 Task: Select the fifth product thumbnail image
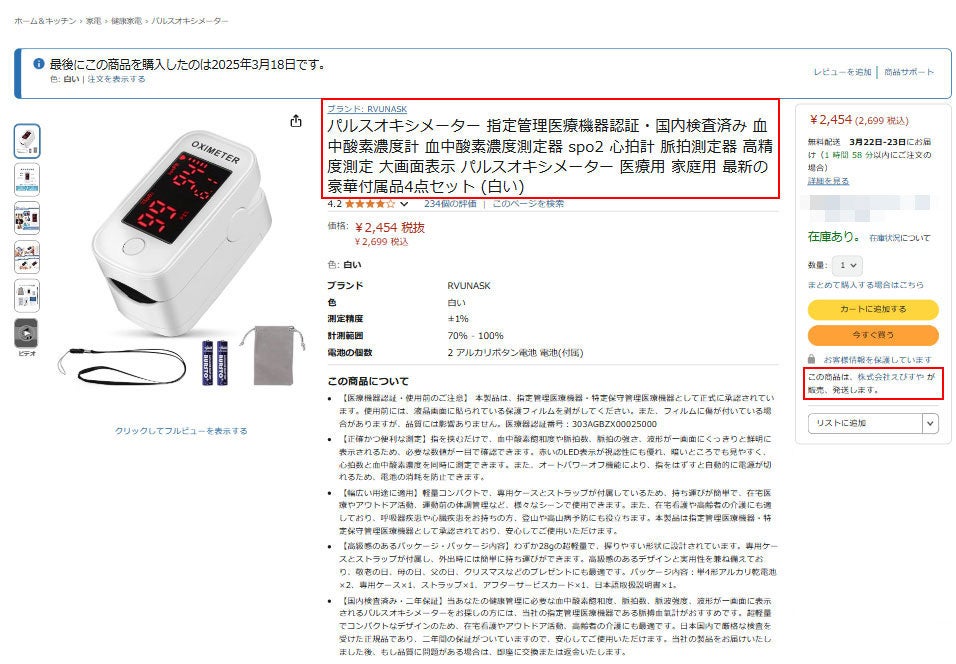[27, 296]
